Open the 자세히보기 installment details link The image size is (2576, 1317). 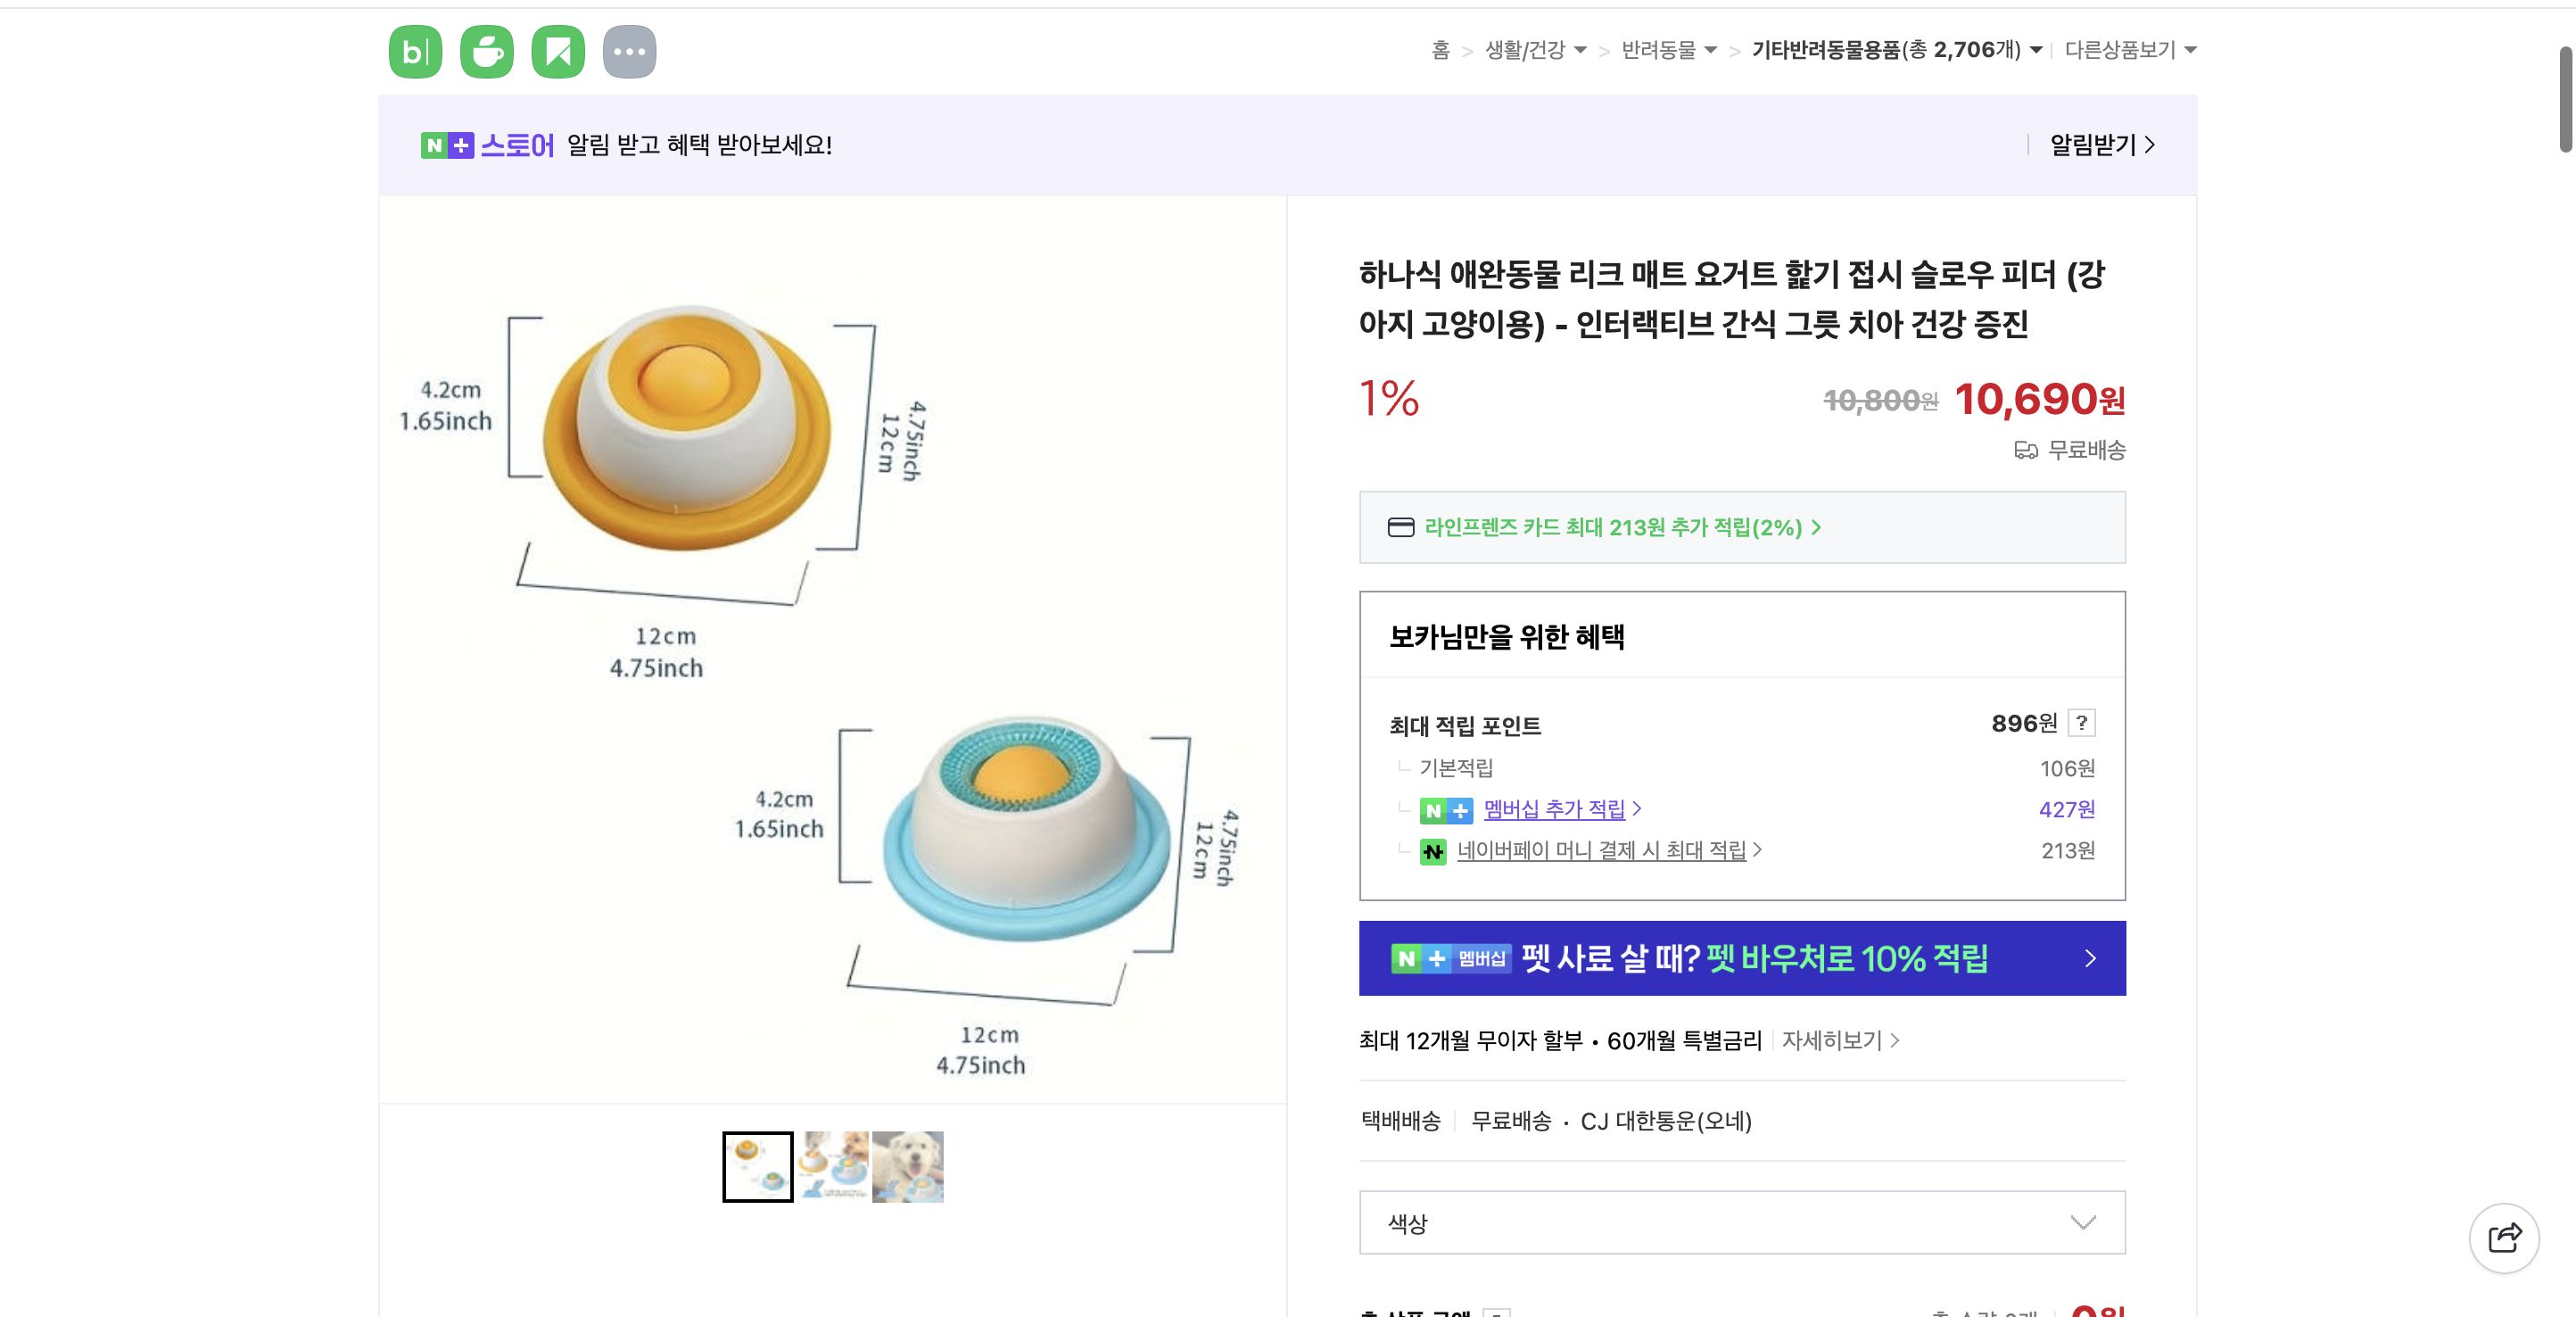(1837, 1040)
